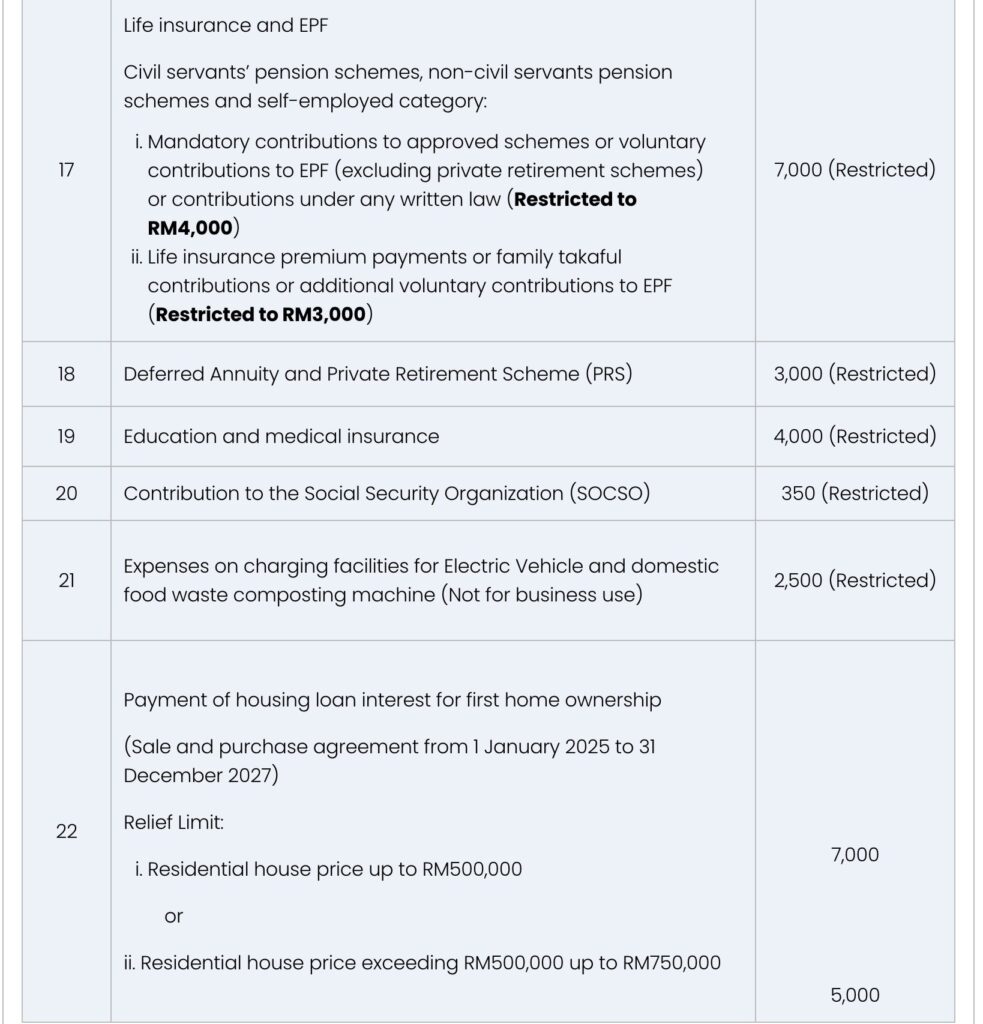Click the Electric Vehicle charging facilities text
Image resolution: width=983 pixels, height=1024 pixels.
[421, 566]
